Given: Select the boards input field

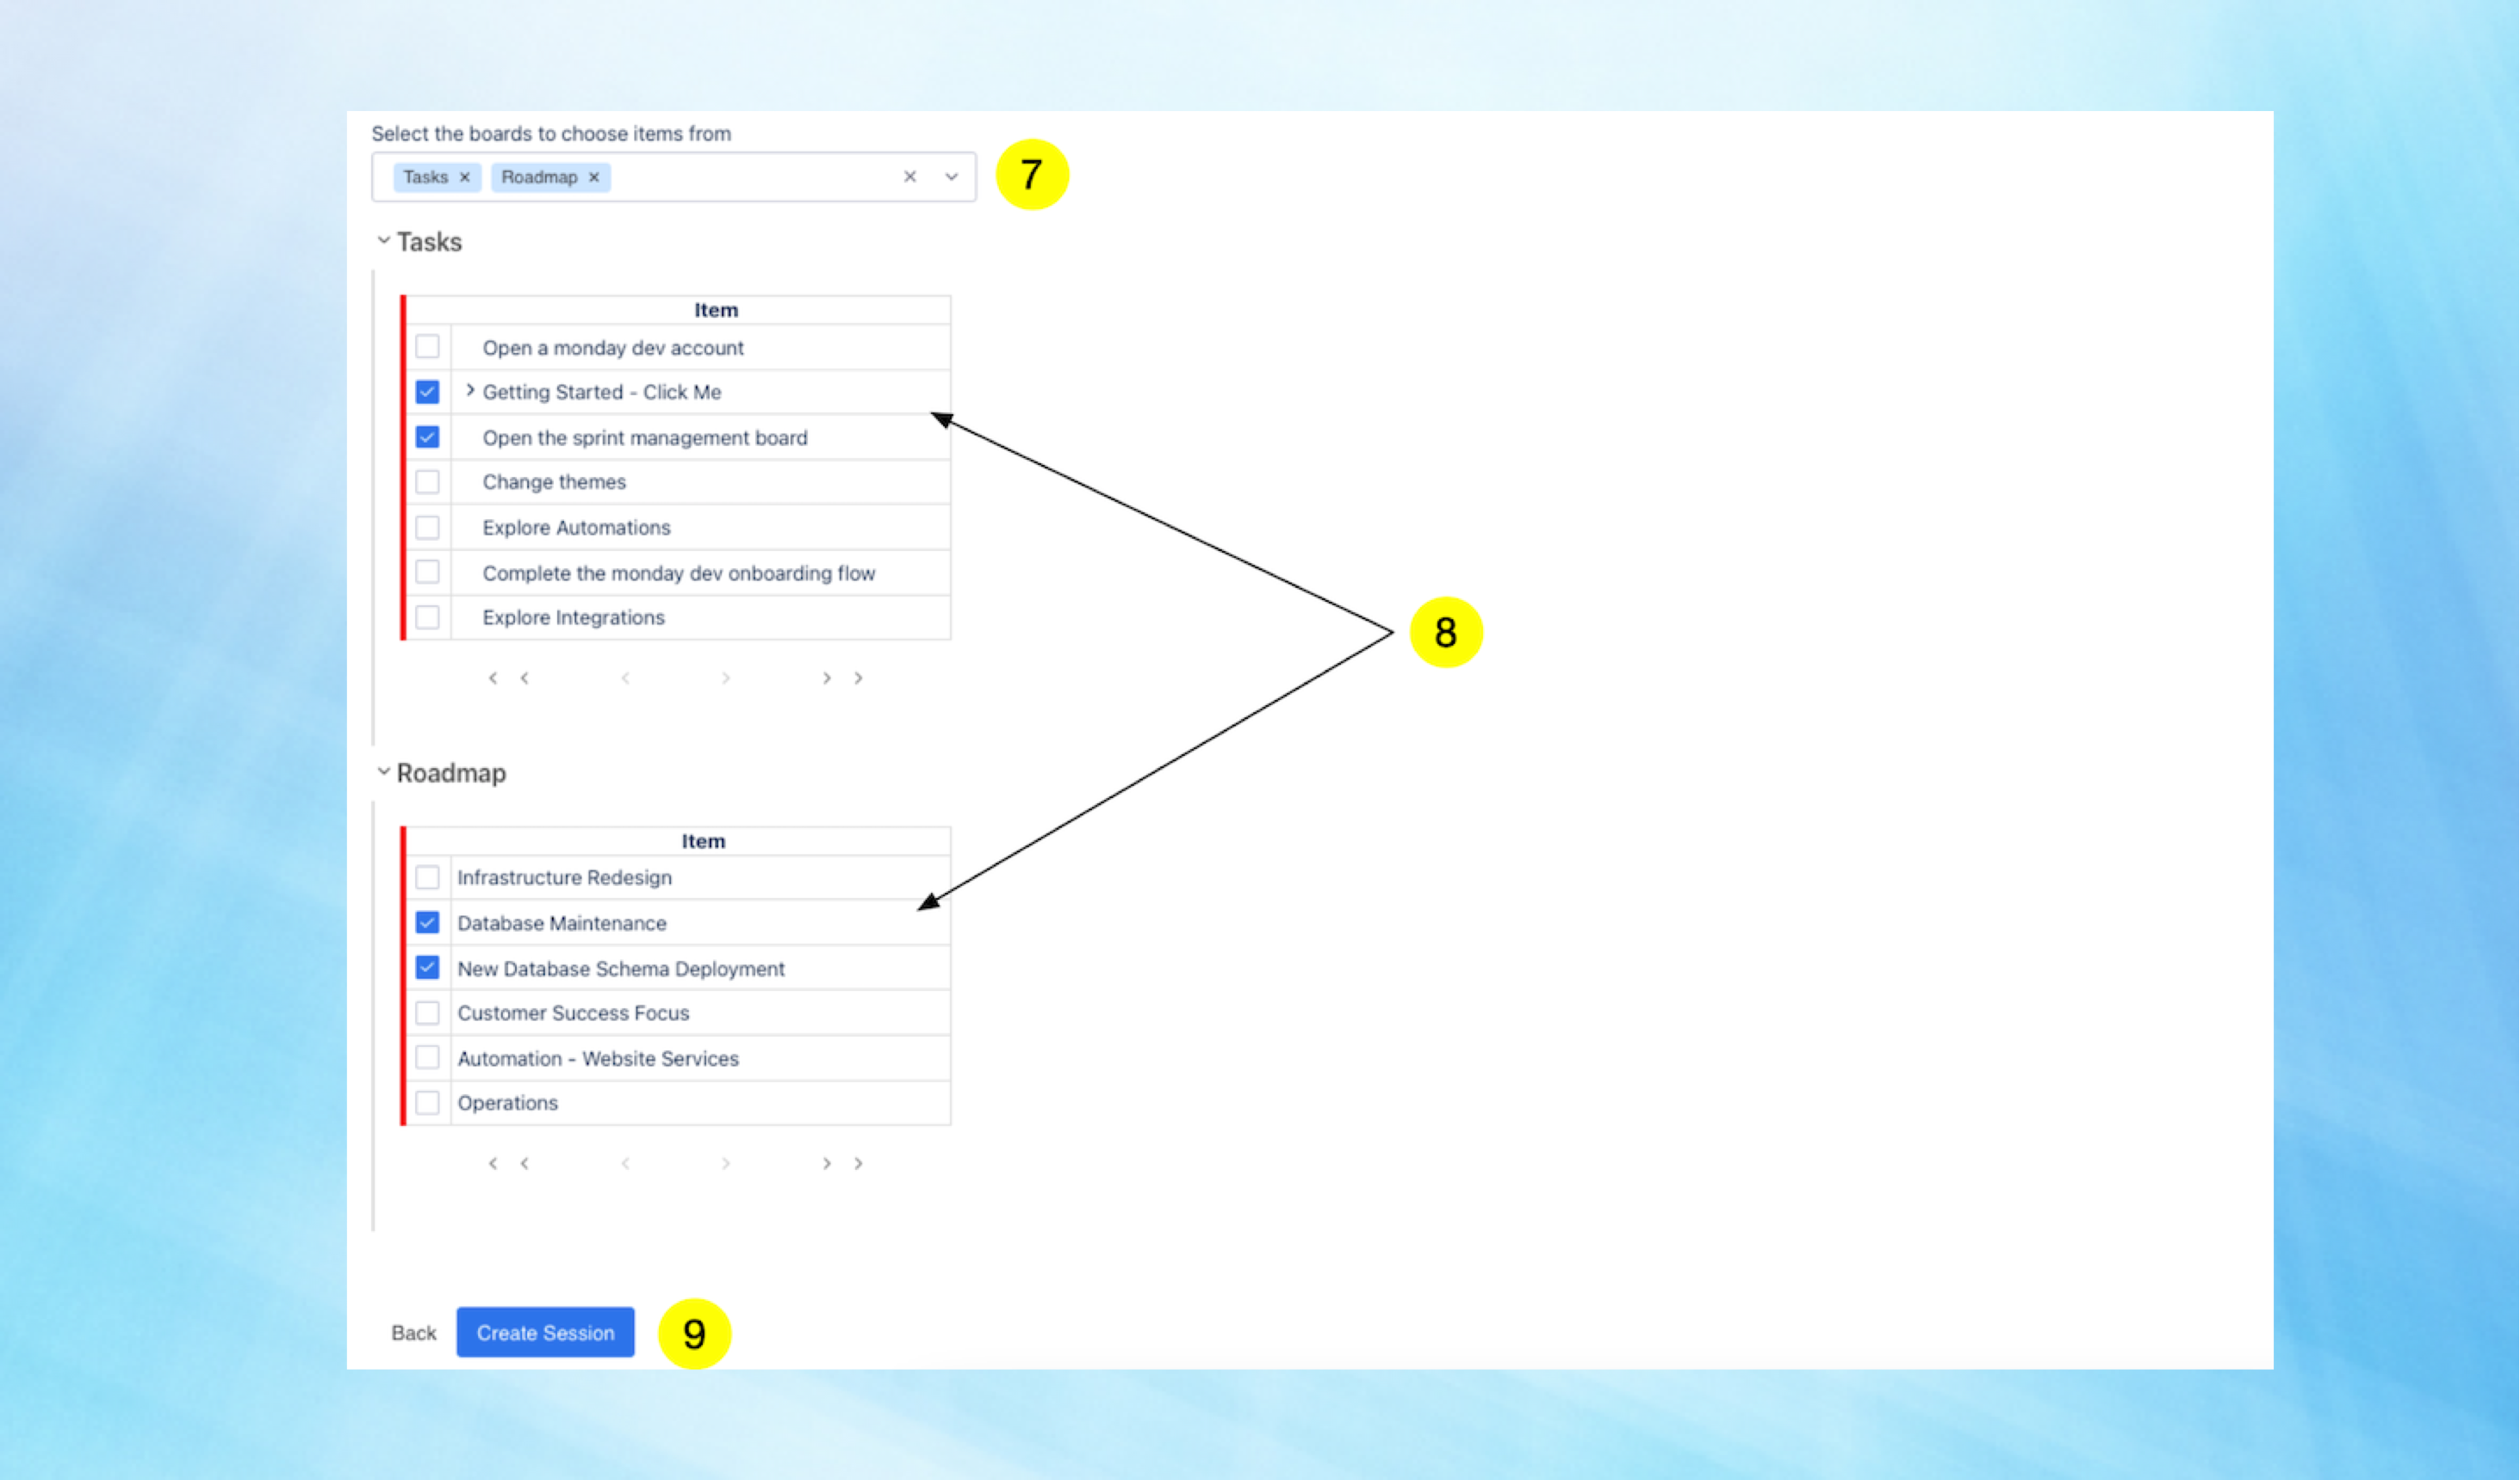Looking at the screenshot, I should (677, 175).
